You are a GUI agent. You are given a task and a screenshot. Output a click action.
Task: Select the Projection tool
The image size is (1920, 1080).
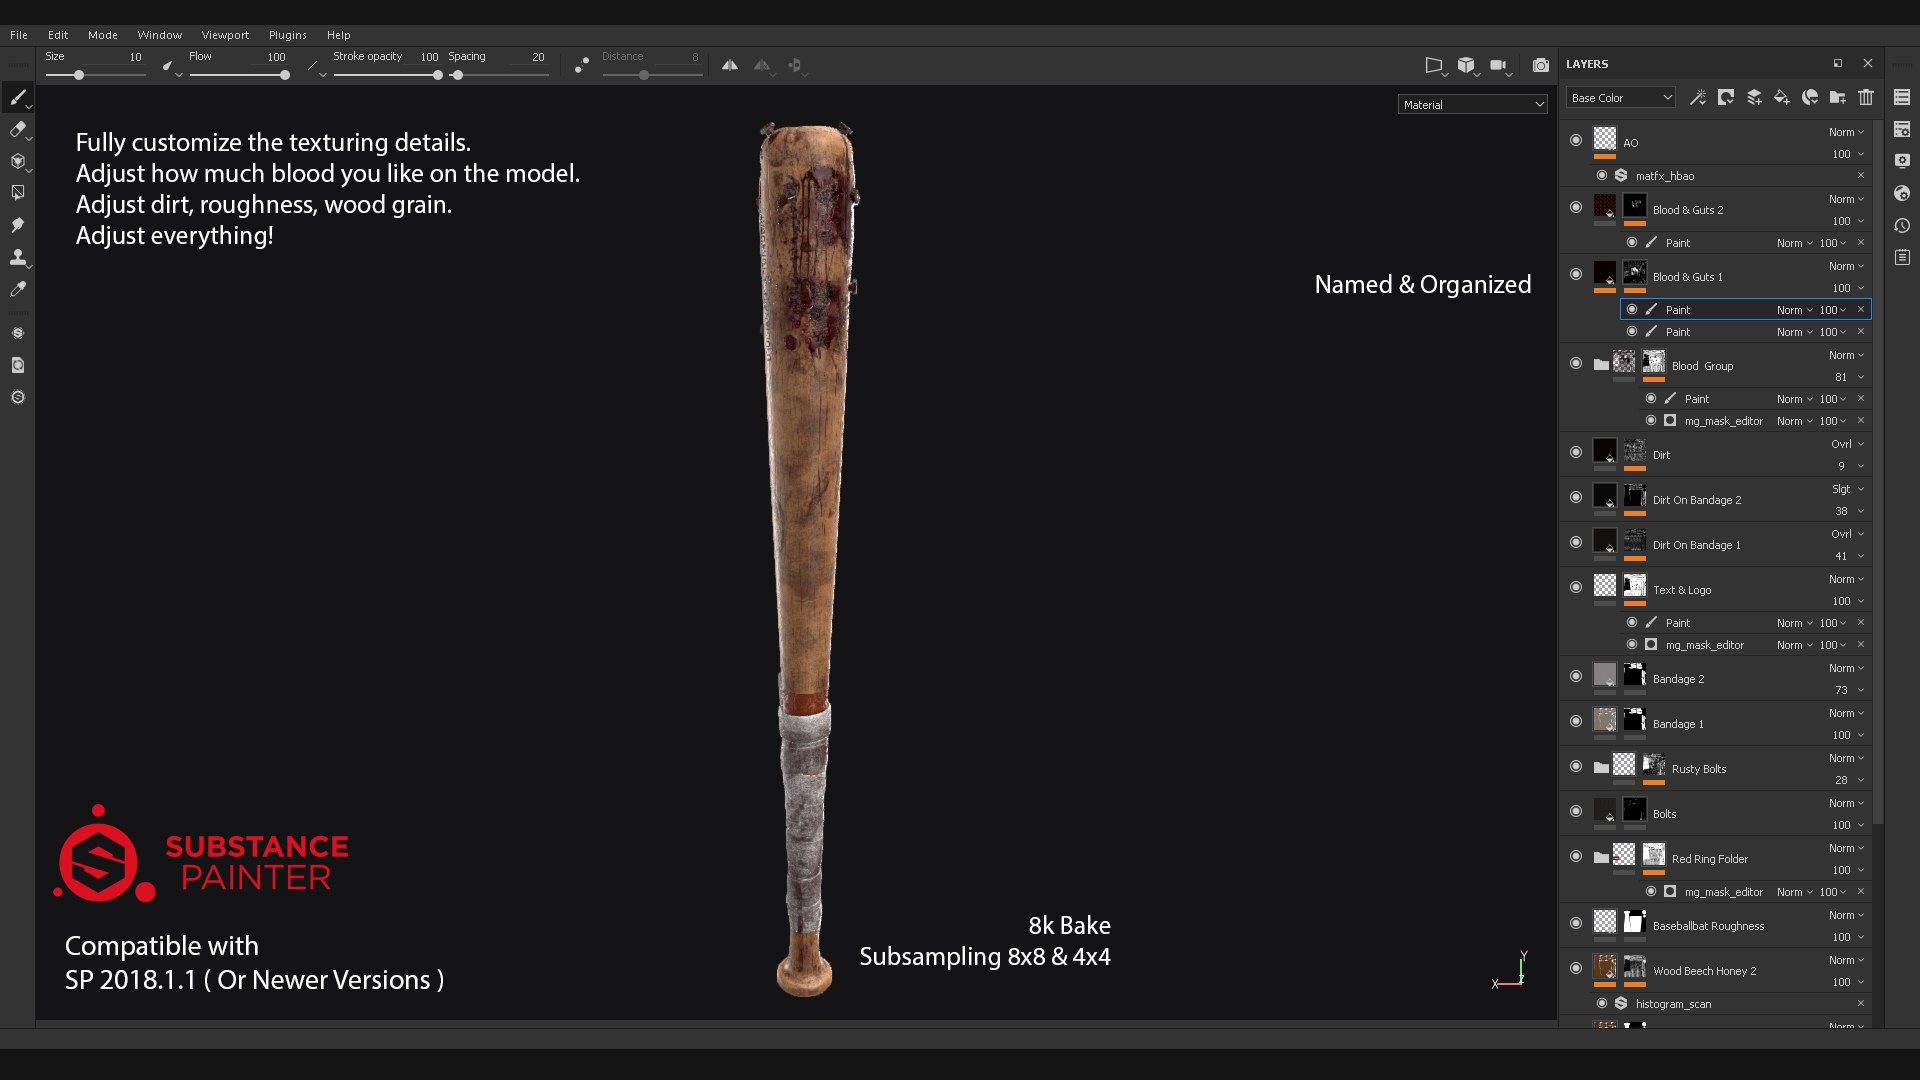pos(17,161)
